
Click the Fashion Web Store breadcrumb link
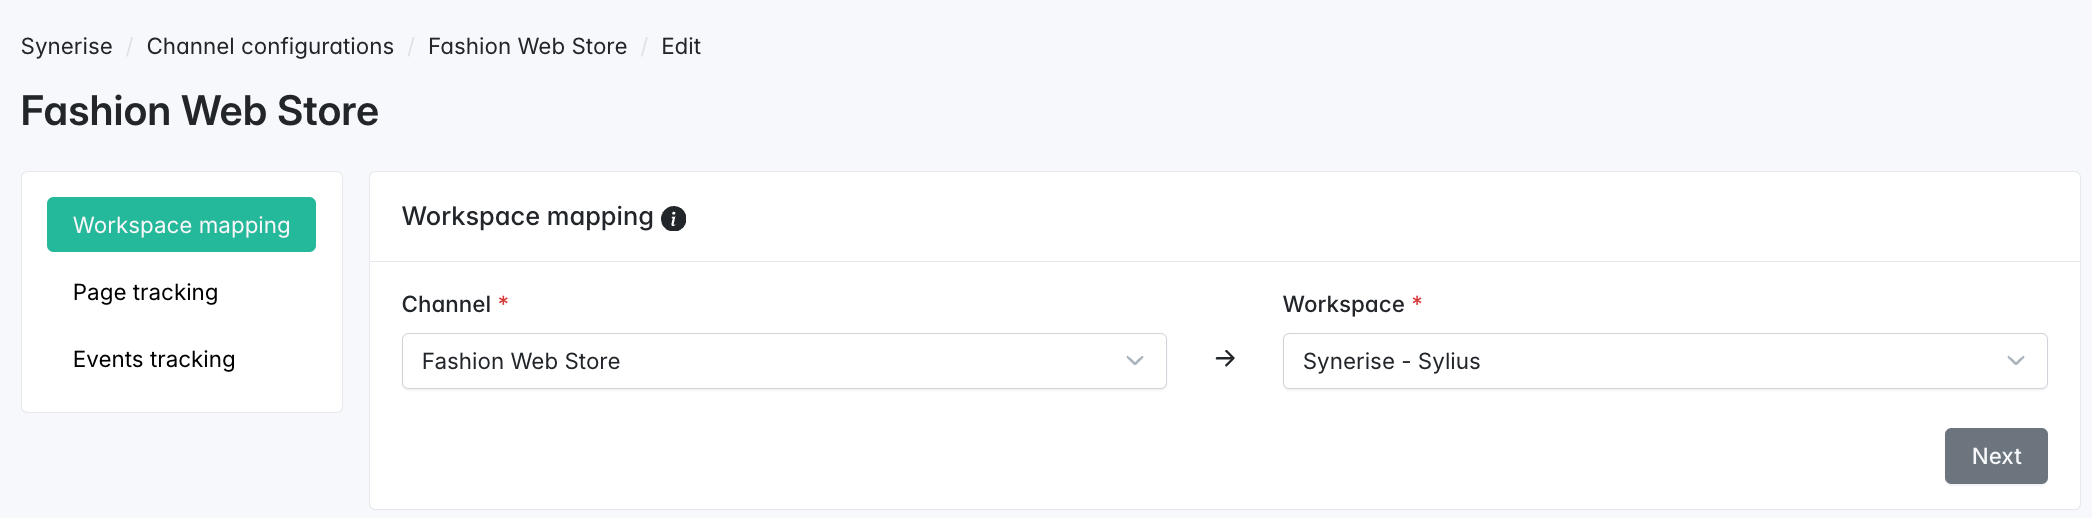pyautogui.click(x=527, y=46)
